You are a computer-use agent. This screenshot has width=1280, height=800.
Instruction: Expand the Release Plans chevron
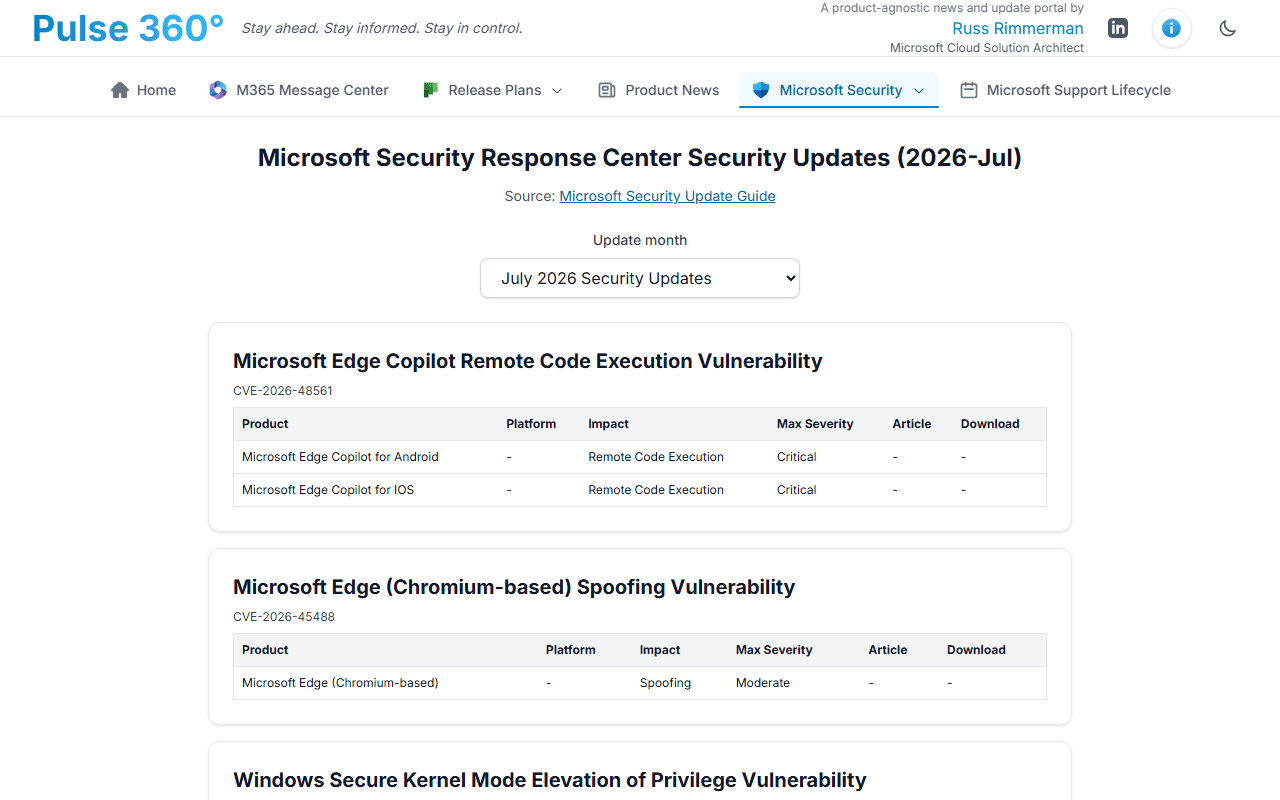click(557, 90)
